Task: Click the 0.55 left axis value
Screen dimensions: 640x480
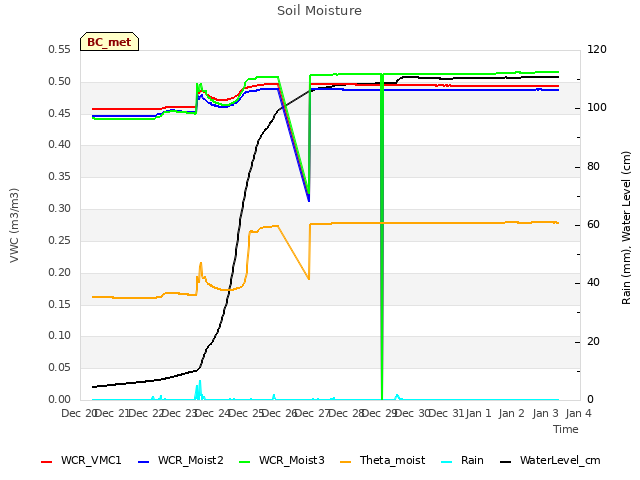Action: (x=60, y=50)
